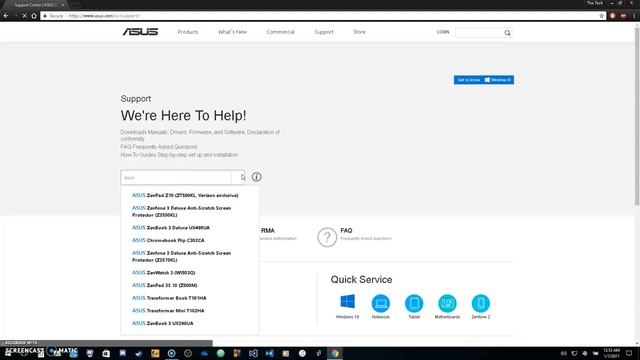Open the RMA link

pos(268,231)
